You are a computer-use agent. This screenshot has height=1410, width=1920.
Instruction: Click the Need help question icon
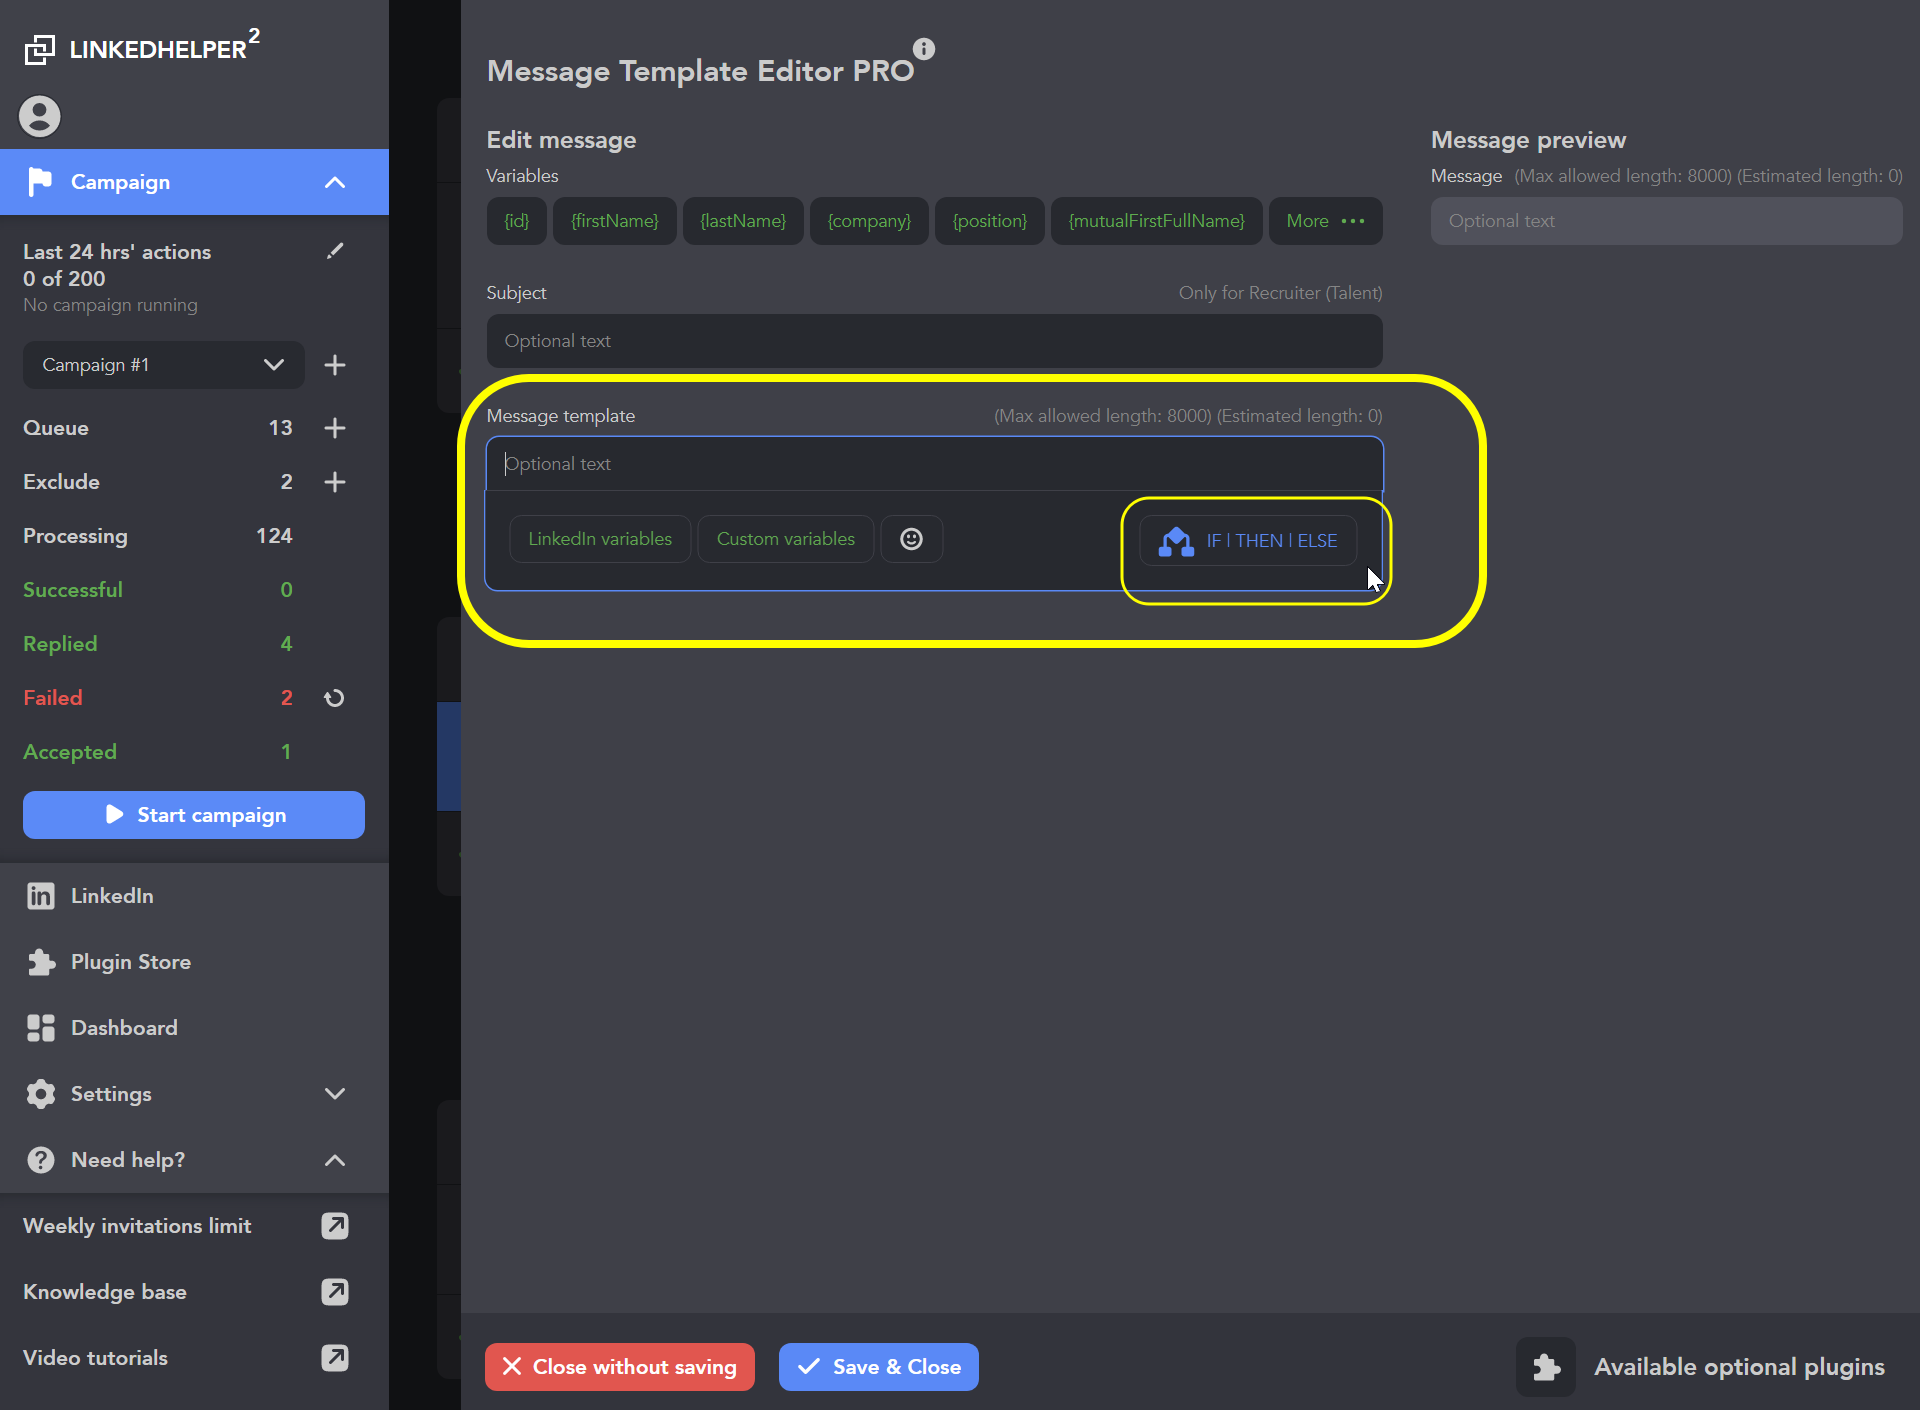pyautogui.click(x=41, y=1160)
